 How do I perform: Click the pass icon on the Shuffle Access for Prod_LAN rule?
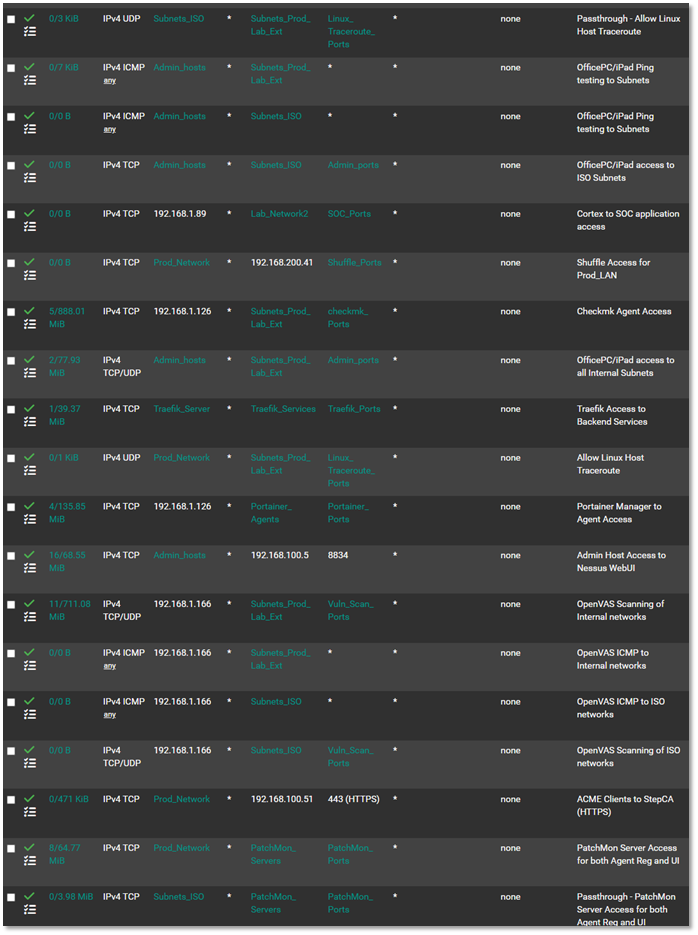click(29, 262)
